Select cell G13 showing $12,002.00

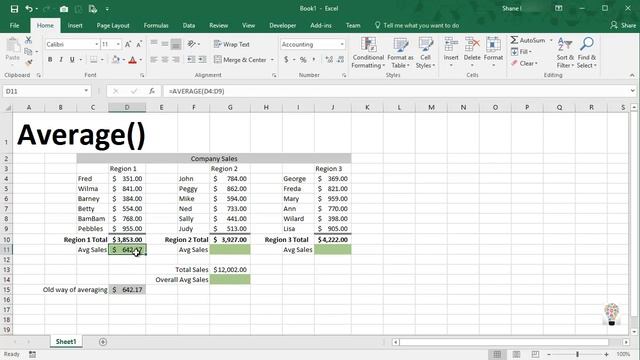click(230, 269)
